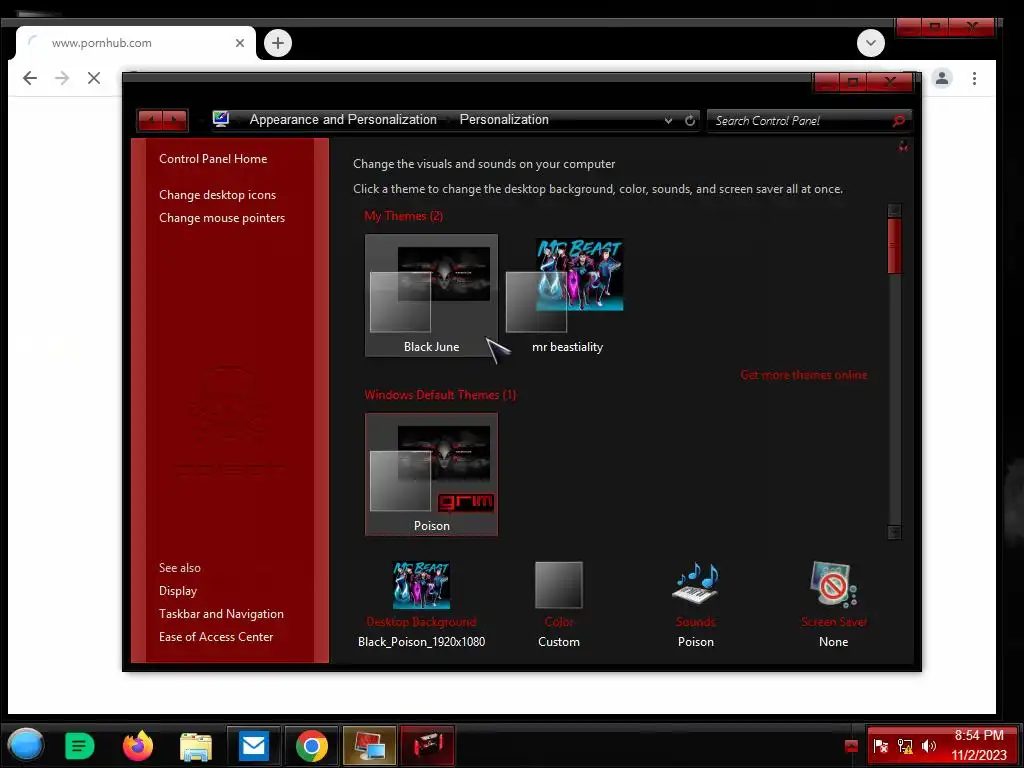Maximize the Personalization window
The width and height of the screenshot is (1024, 768).
pos(852,82)
